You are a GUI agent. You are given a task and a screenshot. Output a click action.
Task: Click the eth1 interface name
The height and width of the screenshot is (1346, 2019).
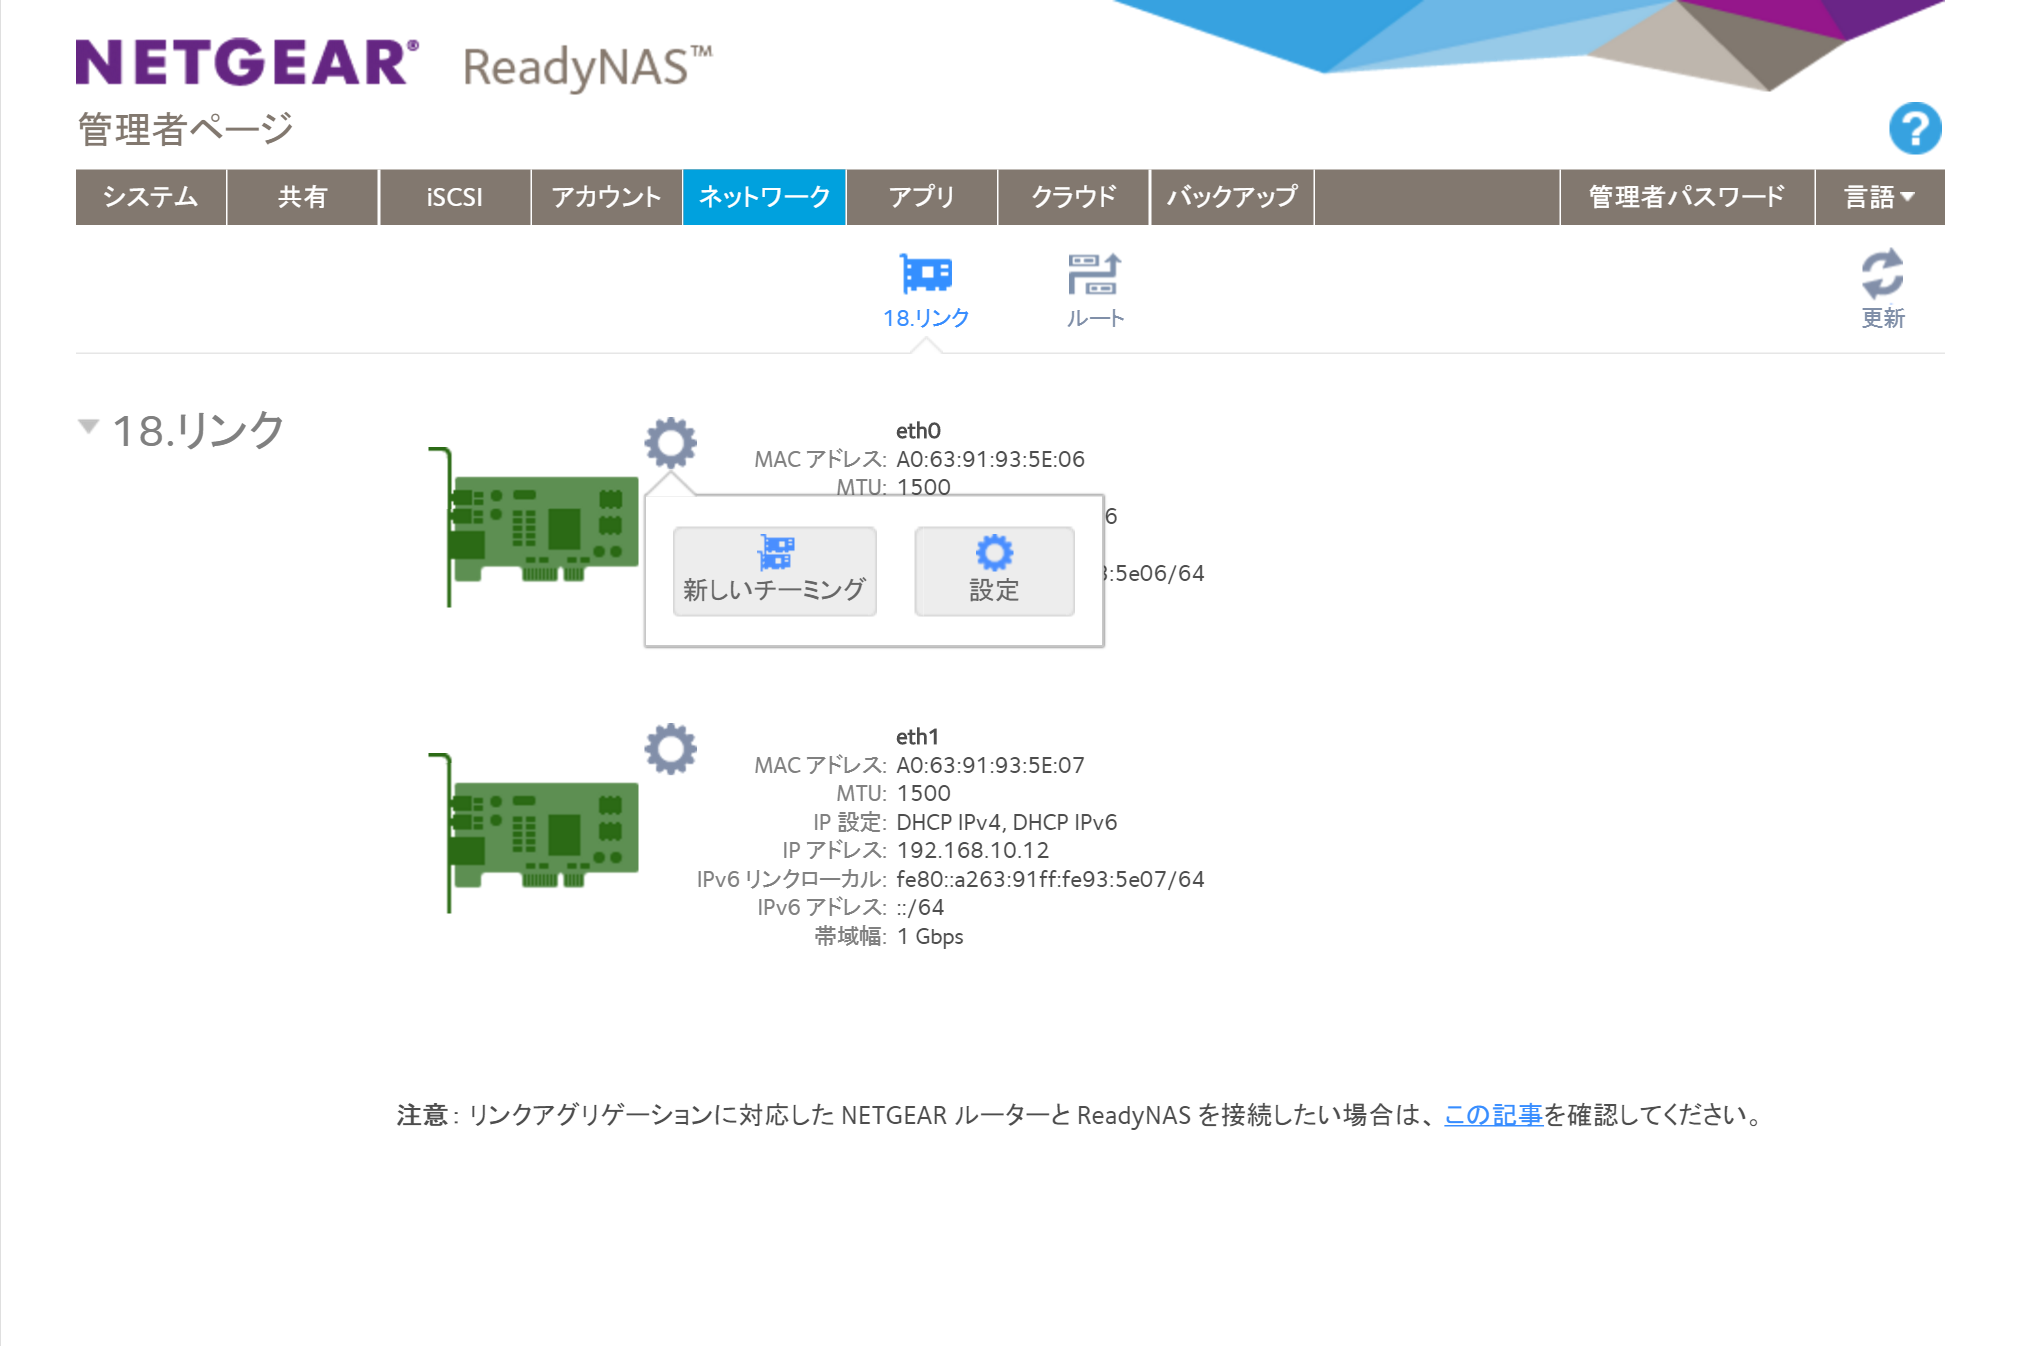pos(917,737)
